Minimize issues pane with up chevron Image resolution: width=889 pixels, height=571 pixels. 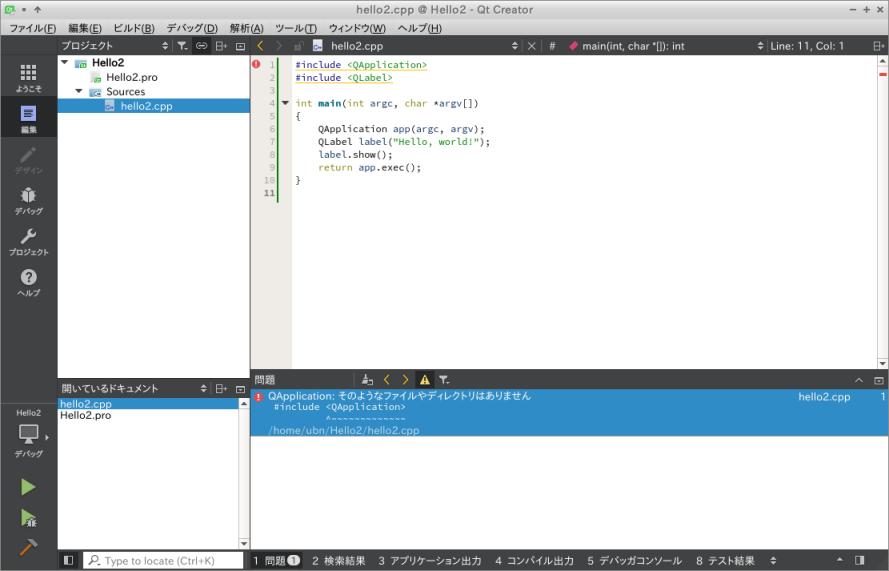tap(859, 380)
